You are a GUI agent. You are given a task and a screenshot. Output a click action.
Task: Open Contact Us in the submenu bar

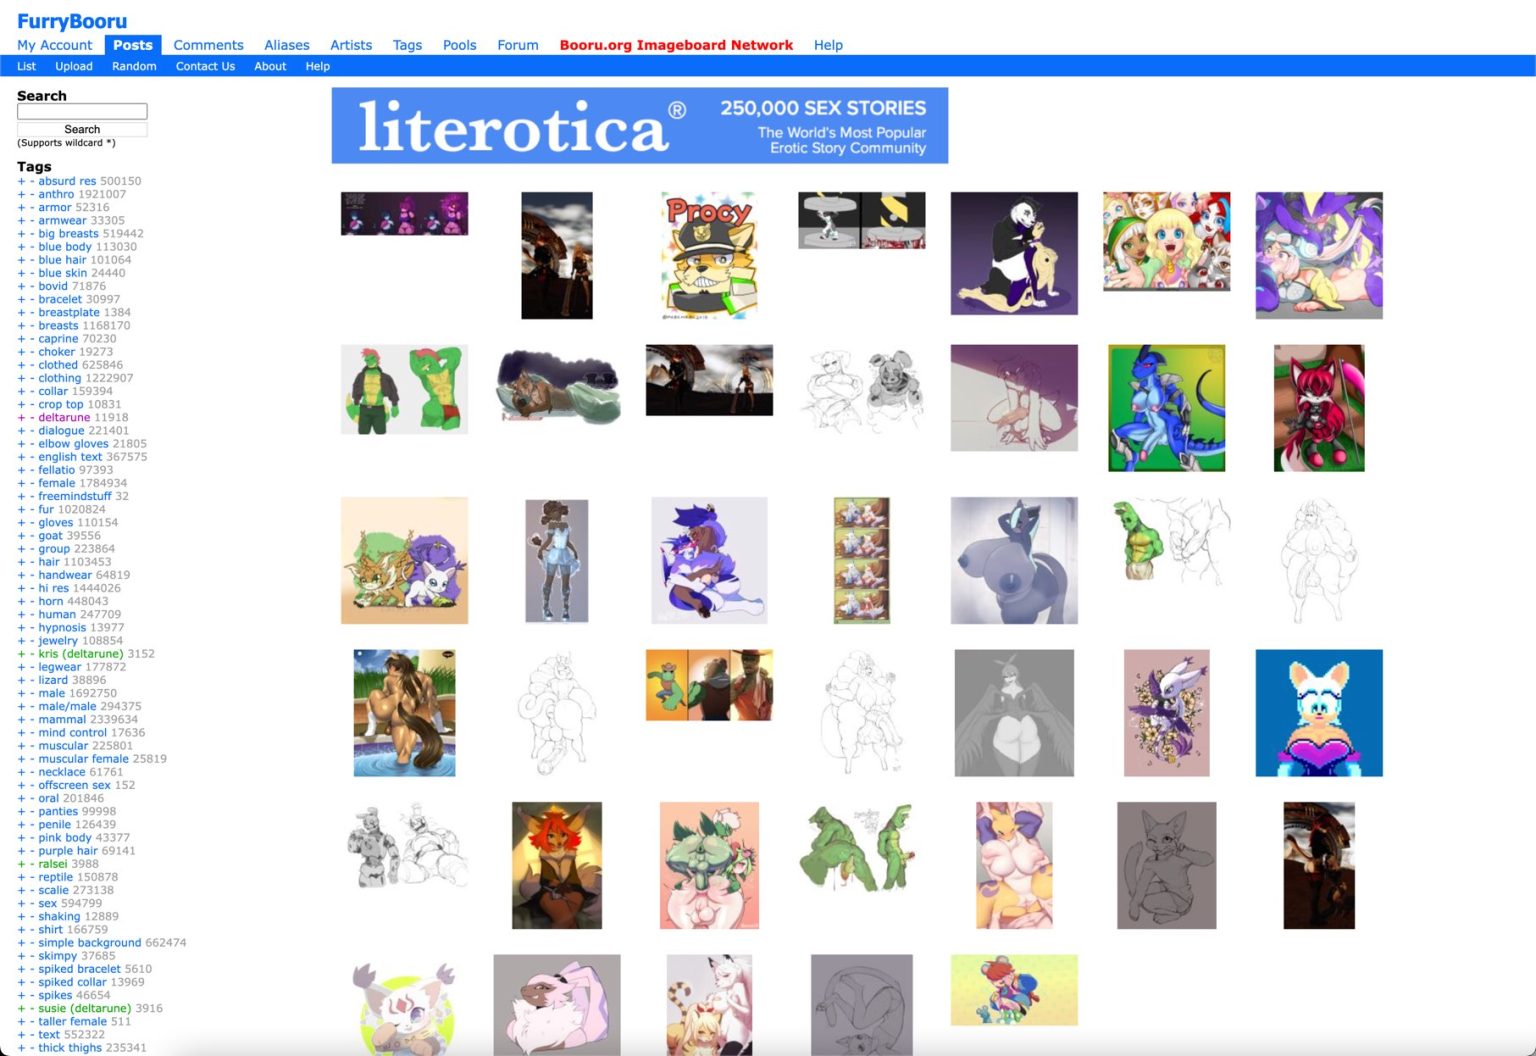(205, 66)
